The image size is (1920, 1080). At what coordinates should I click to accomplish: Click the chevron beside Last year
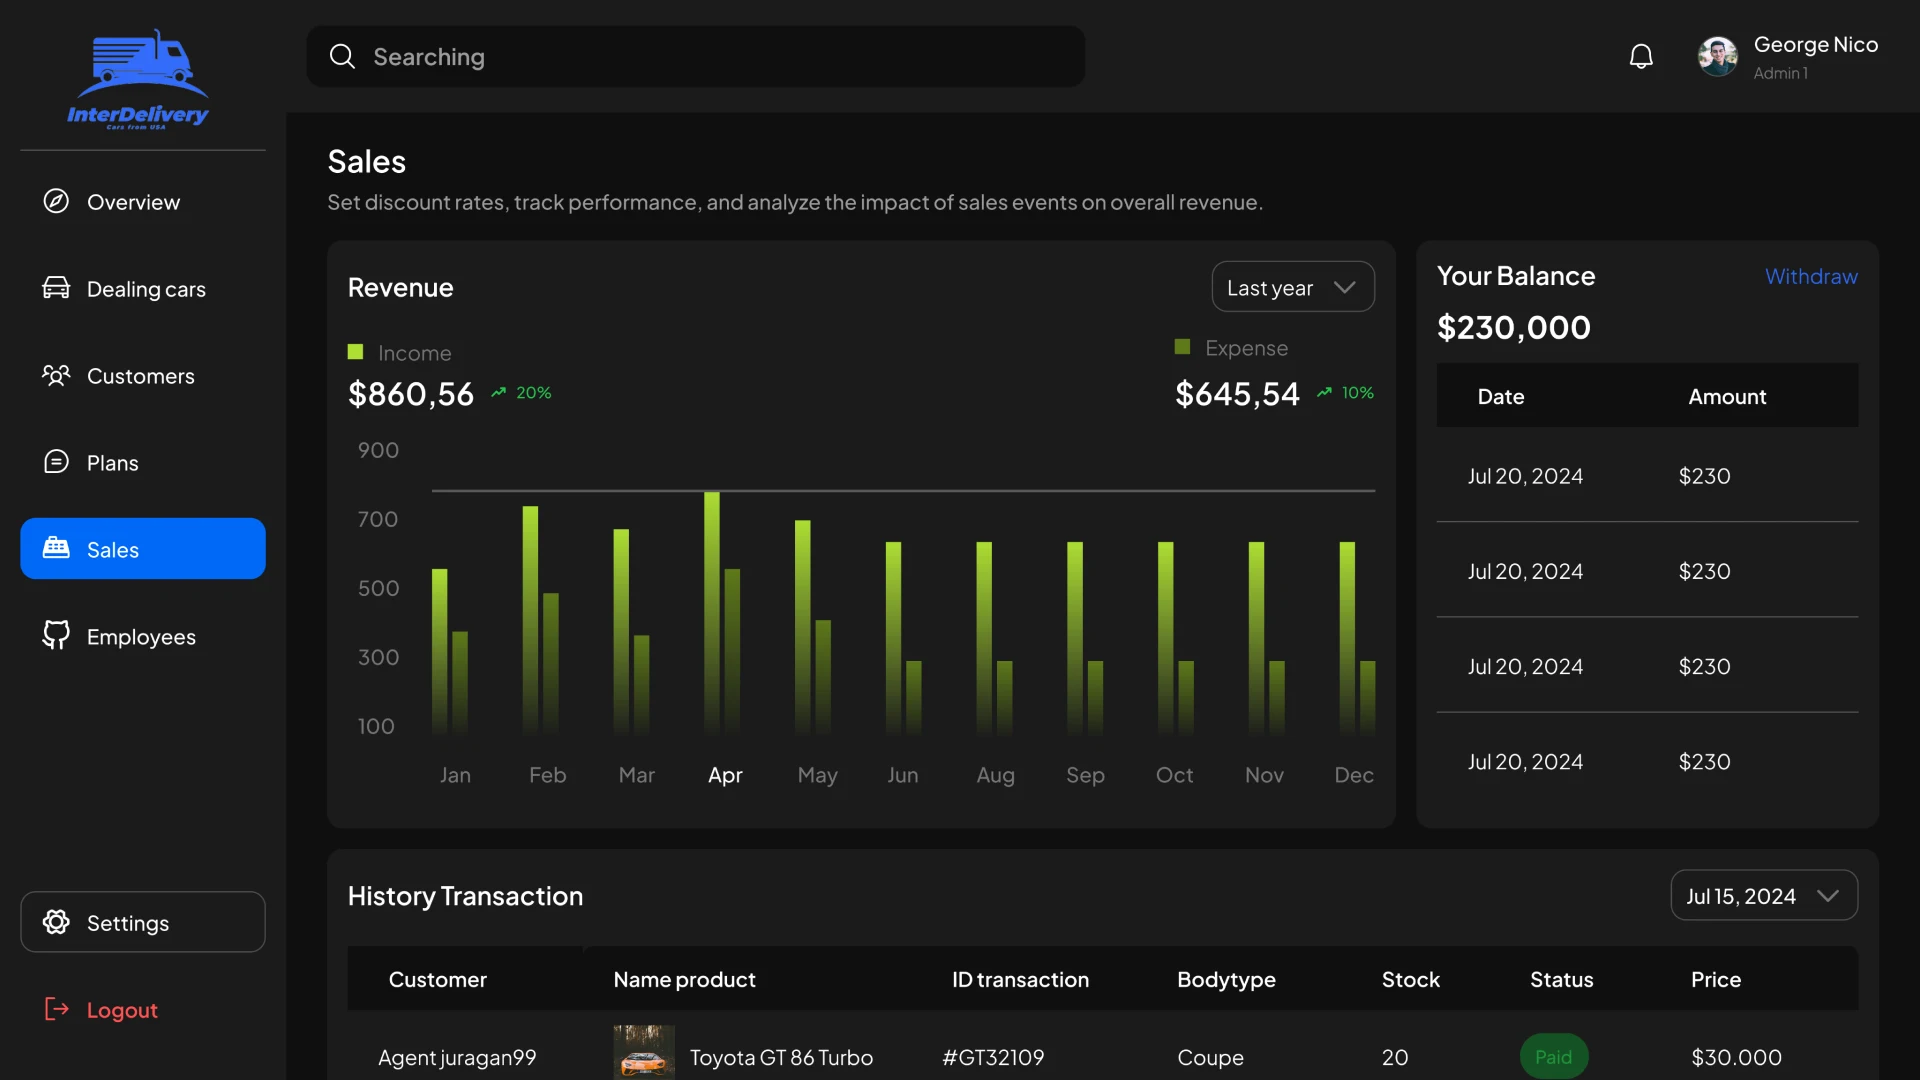tap(1345, 287)
